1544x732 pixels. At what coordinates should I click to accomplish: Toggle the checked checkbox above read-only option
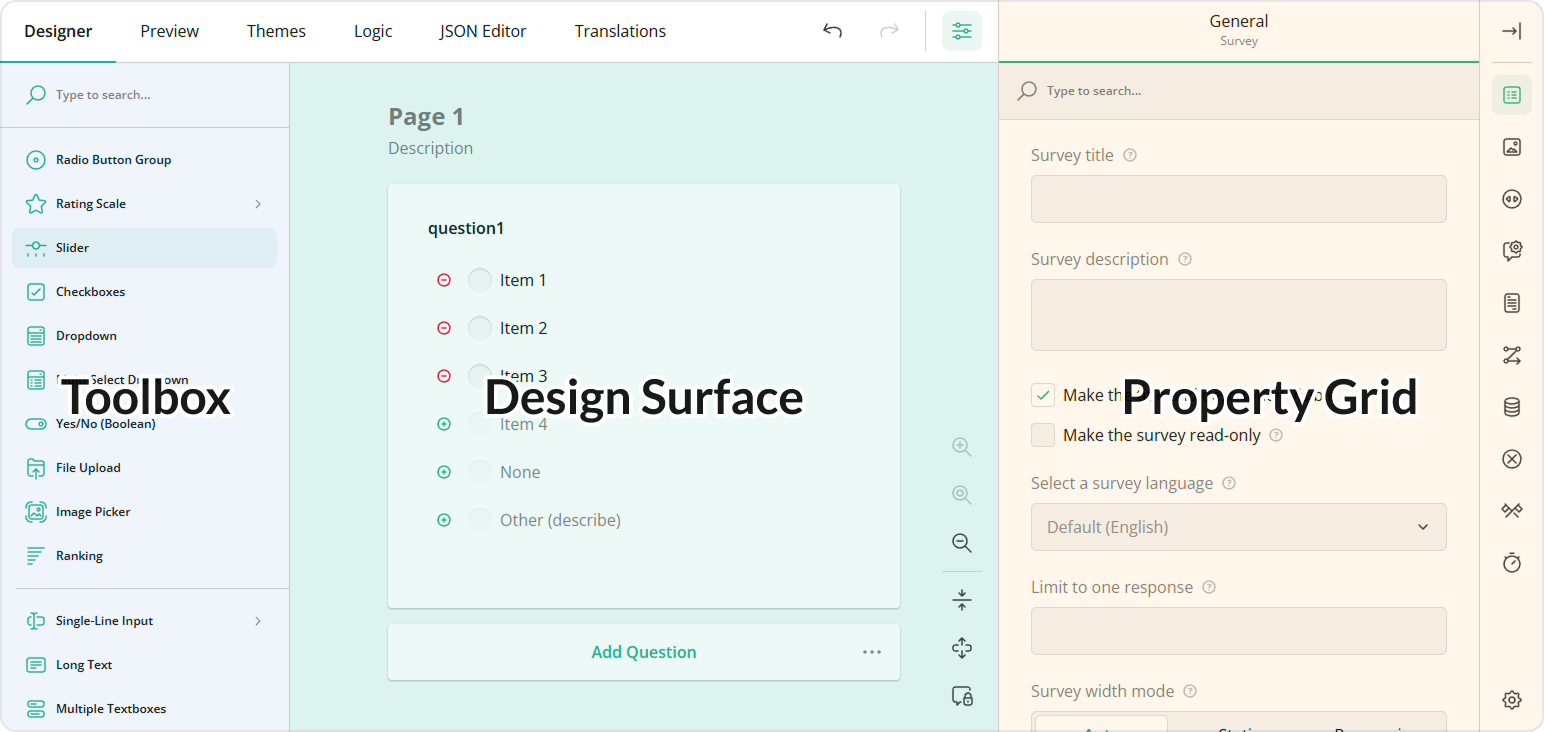pos(1043,395)
